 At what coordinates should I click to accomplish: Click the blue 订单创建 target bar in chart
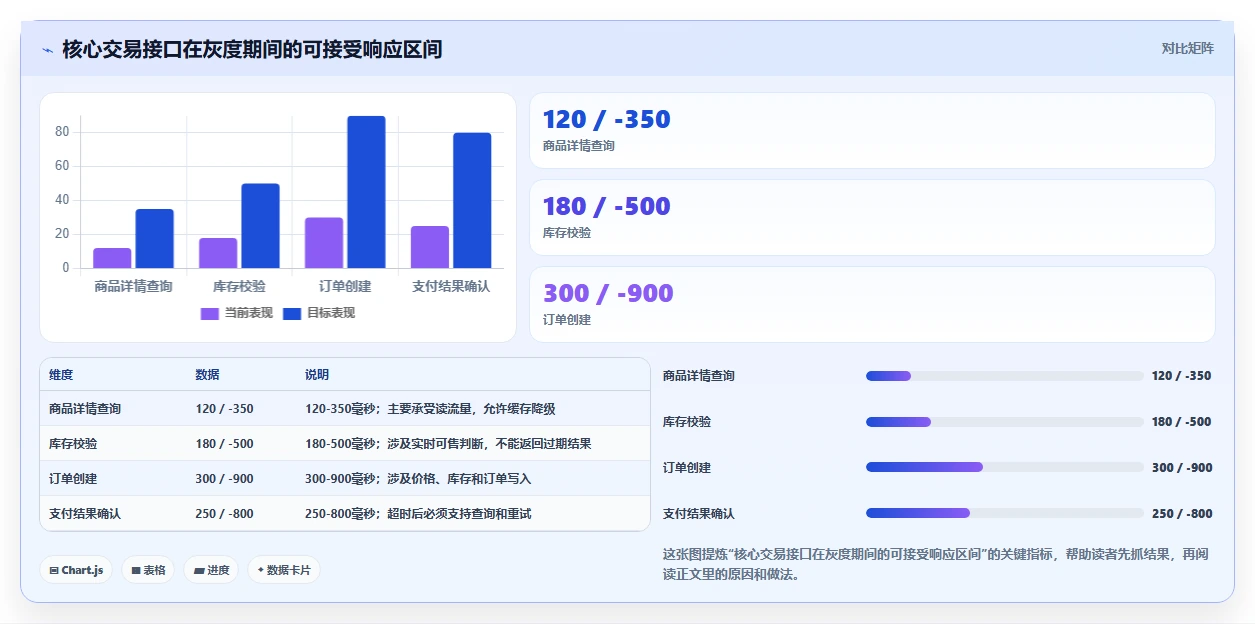(366, 192)
